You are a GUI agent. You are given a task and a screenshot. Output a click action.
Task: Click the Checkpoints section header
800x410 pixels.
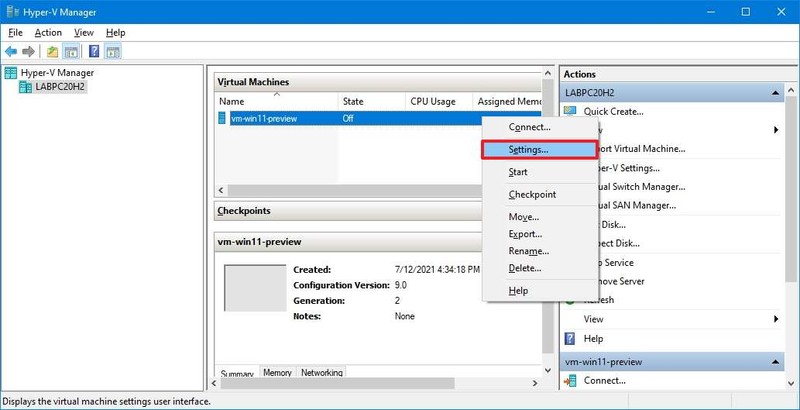coord(349,211)
